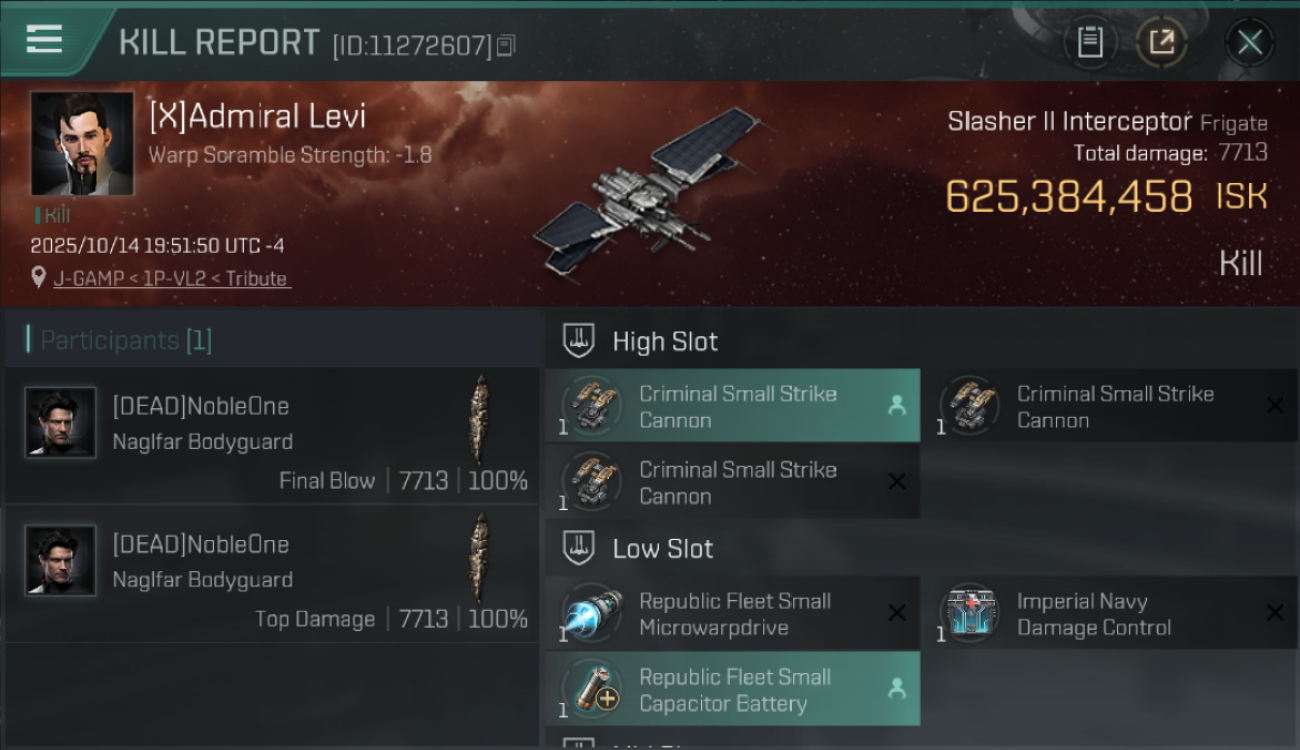Click the Low Slot section icon
Viewport: 1300px width, 750px height.
pyautogui.click(x=580, y=548)
